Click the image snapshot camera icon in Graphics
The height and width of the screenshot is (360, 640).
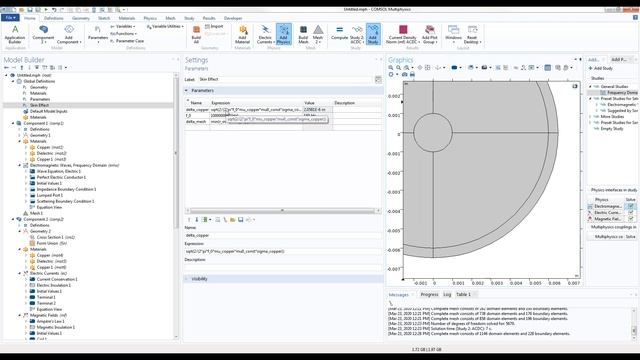404,75
